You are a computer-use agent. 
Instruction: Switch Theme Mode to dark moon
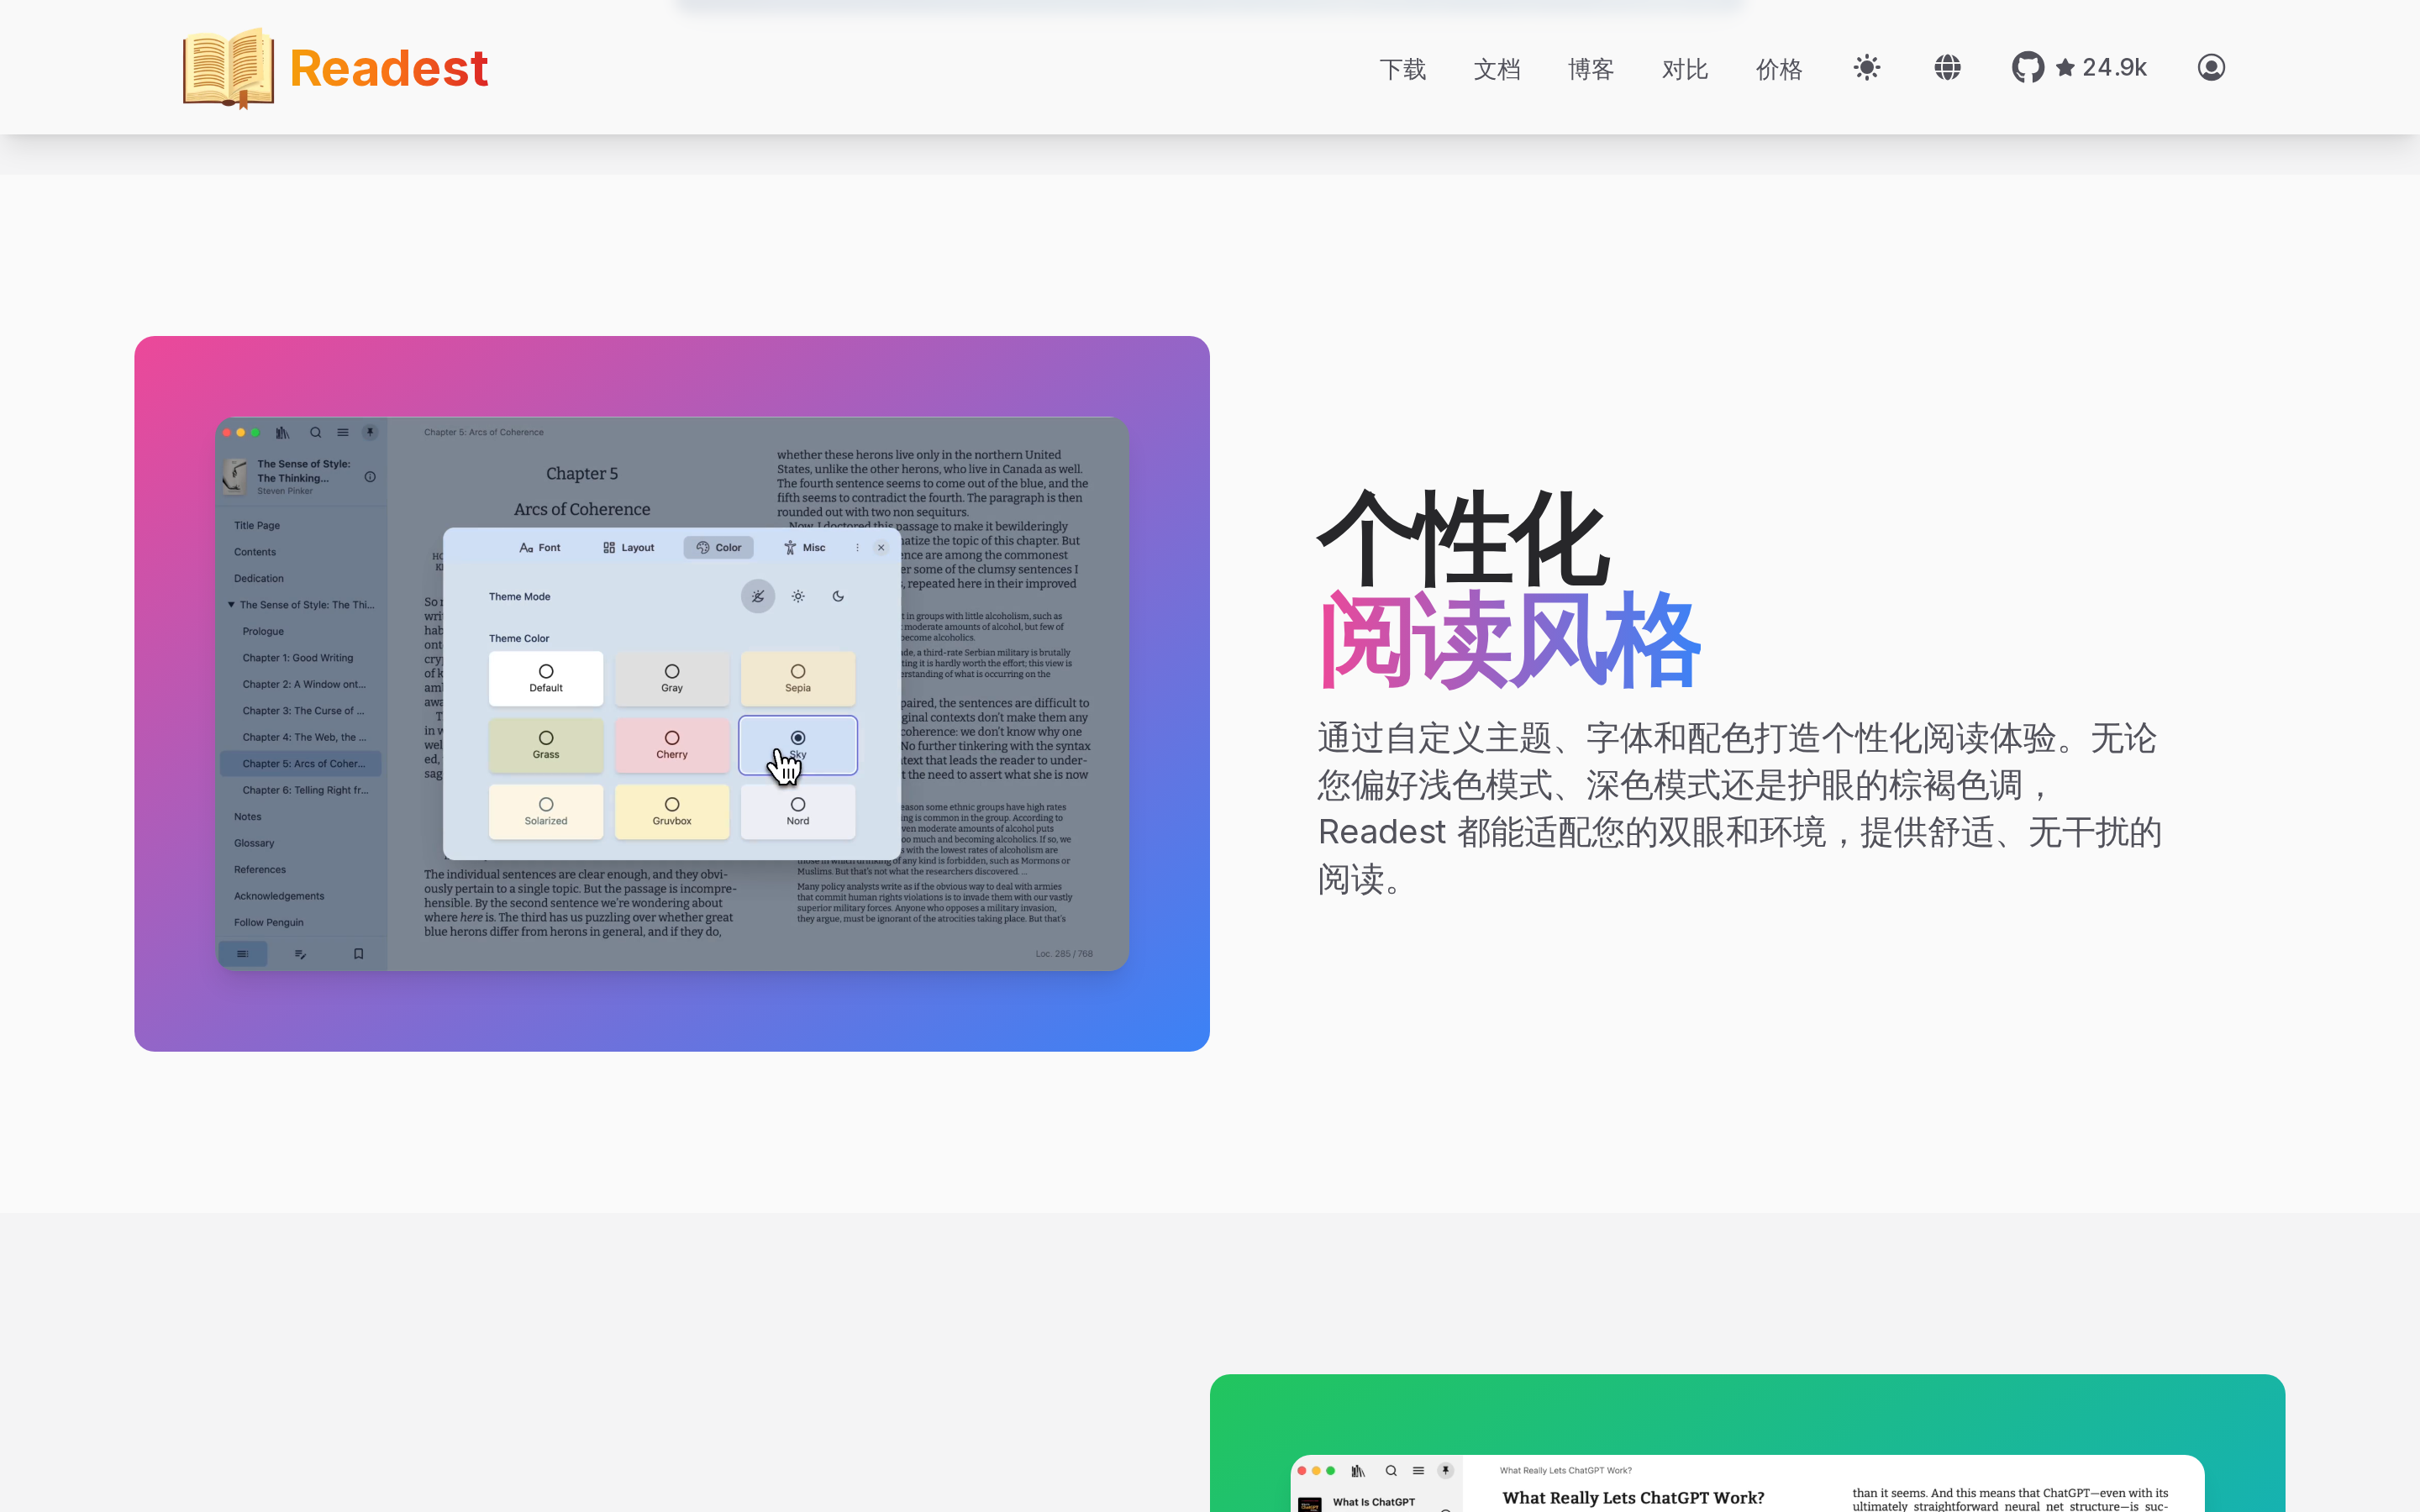tap(838, 597)
